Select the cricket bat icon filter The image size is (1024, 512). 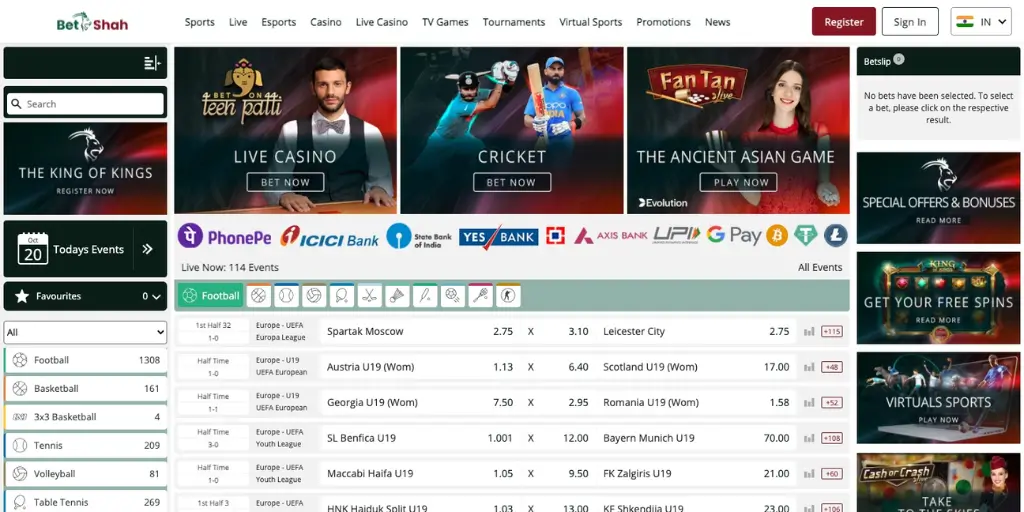click(x=425, y=296)
